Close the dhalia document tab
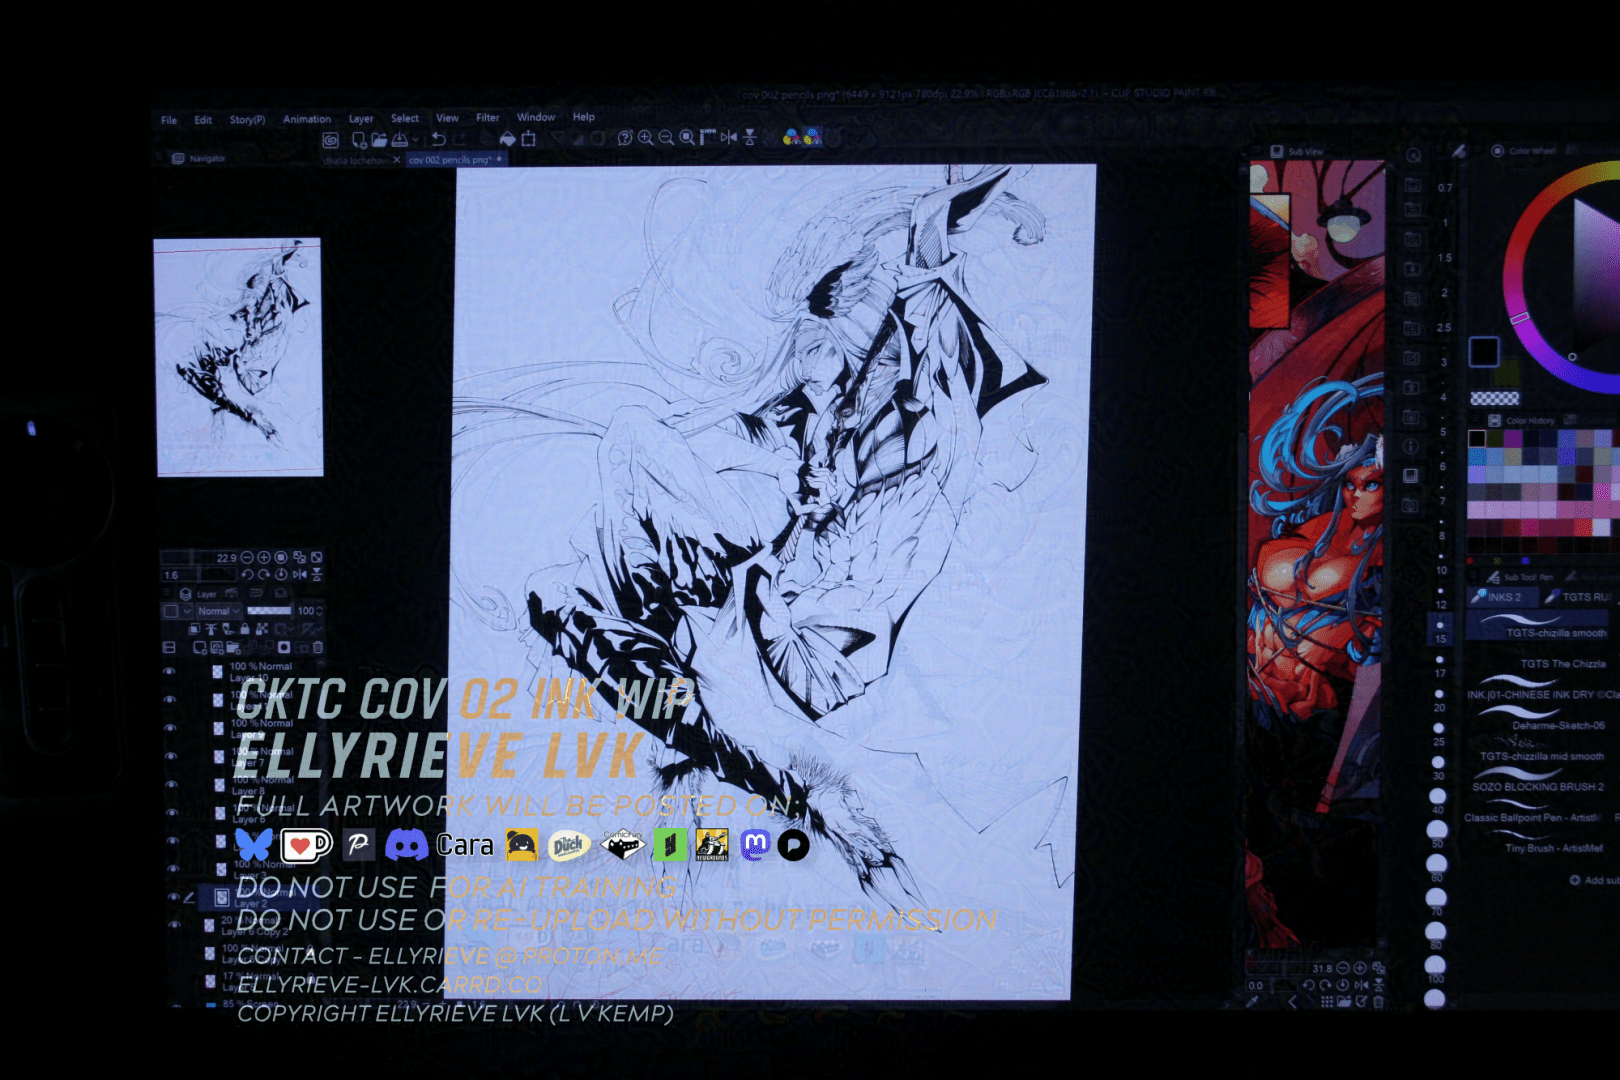The width and height of the screenshot is (1620, 1080). 397,160
